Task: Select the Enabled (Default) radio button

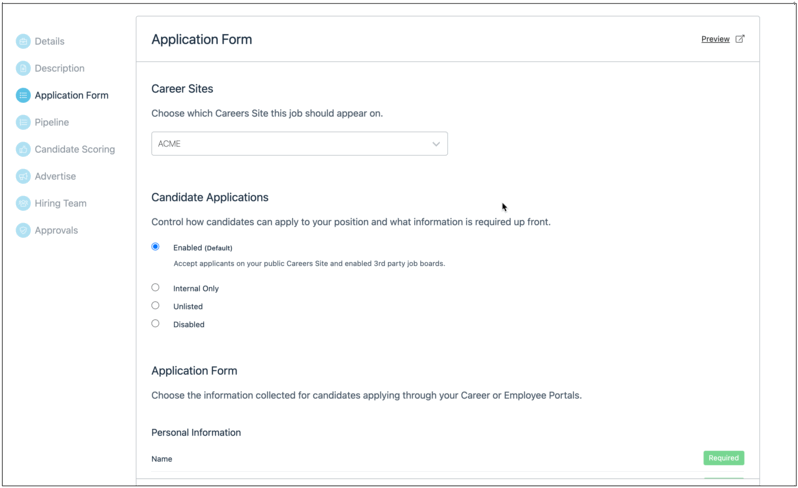Action: (x=155, y=247)
